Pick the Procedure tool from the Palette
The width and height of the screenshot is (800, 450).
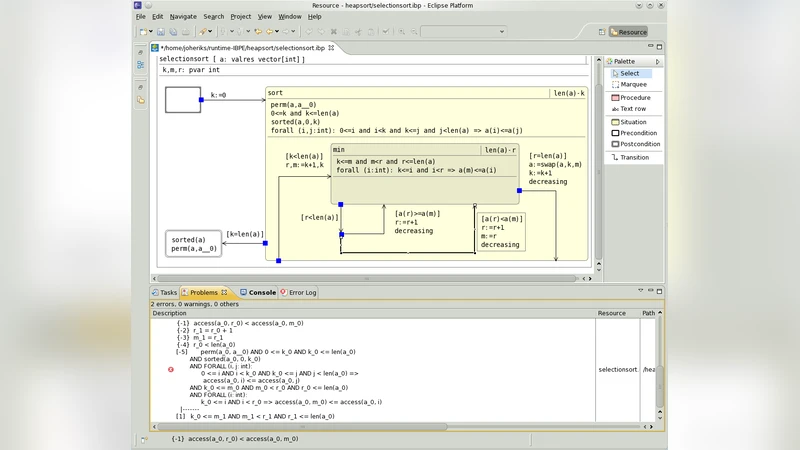(x=634, y=98)
